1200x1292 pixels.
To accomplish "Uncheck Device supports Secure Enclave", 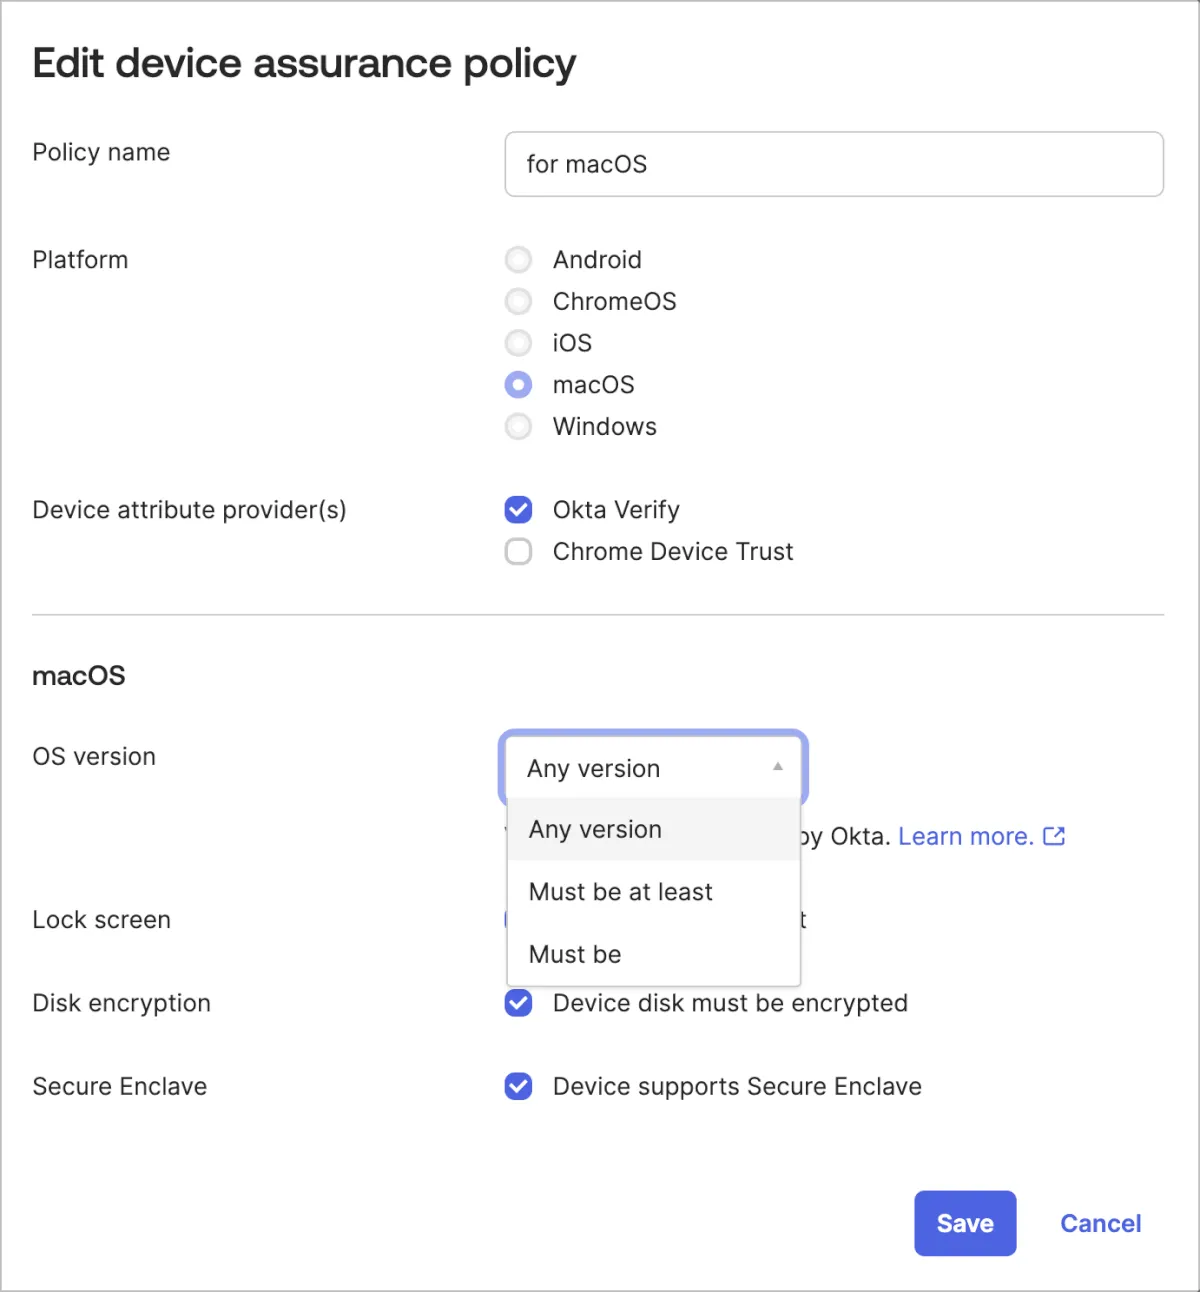I will 518,1086.
